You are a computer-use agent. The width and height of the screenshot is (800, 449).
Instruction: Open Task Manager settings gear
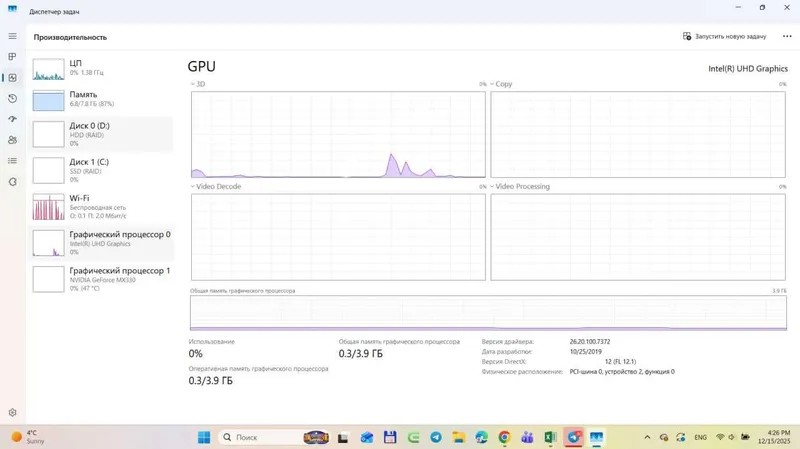point(12,412)
